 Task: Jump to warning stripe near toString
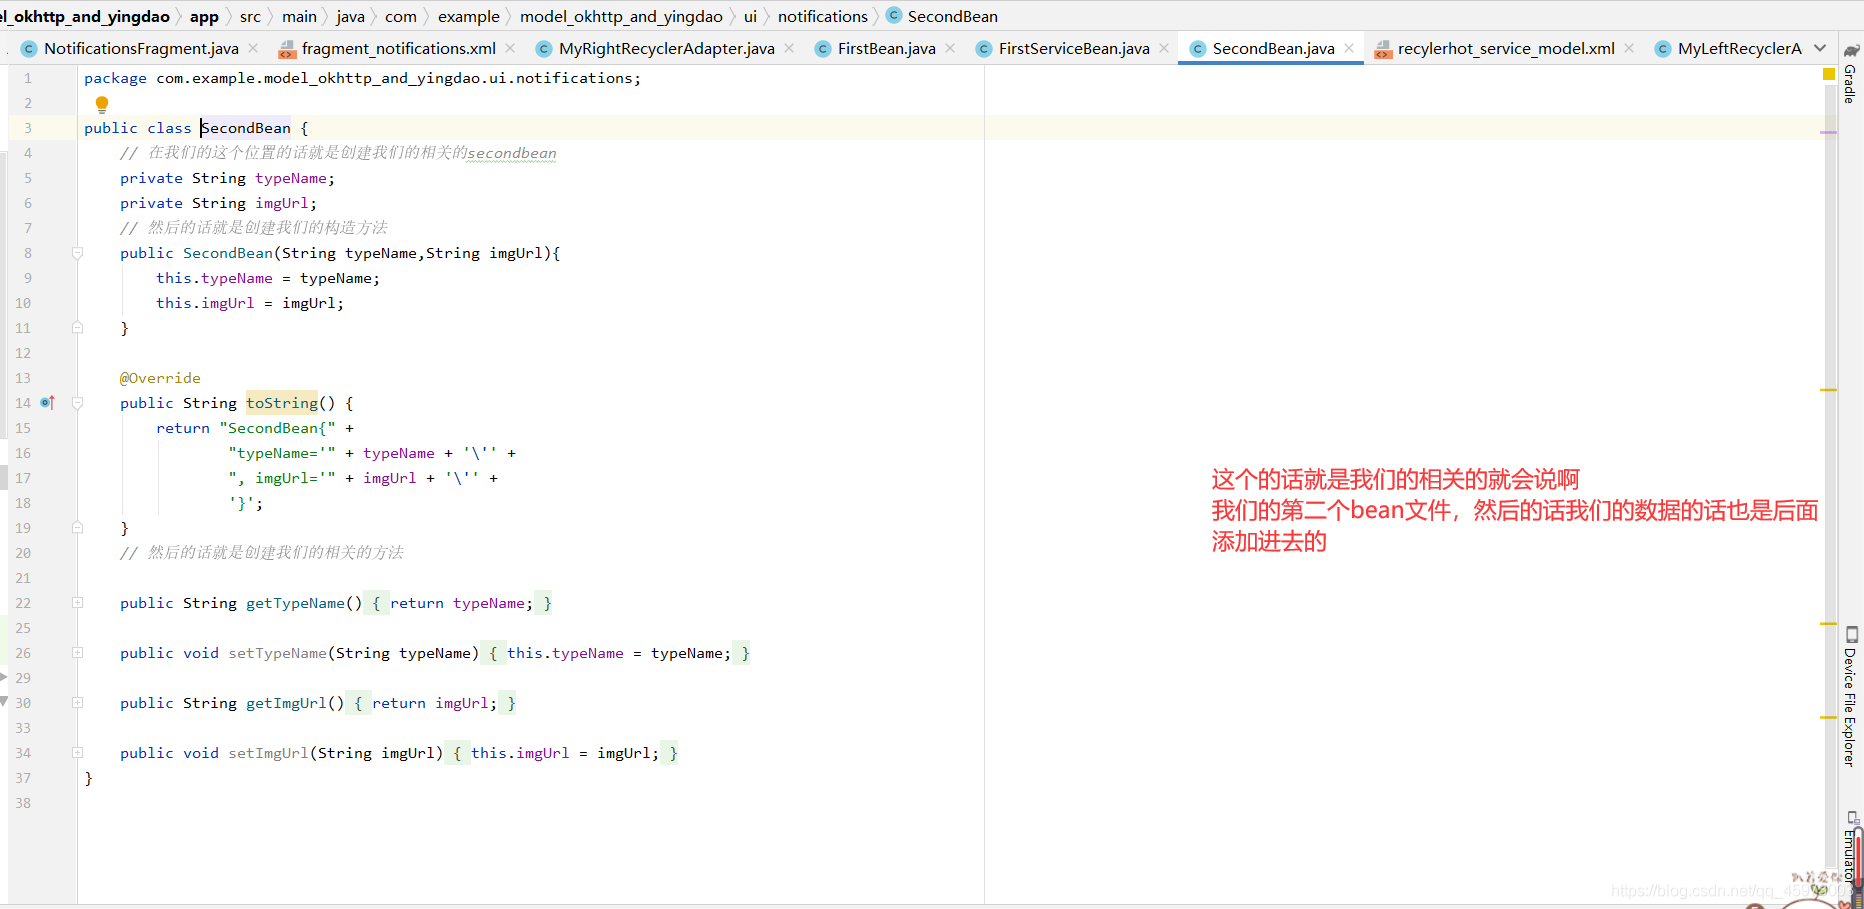click(1829, 390)
